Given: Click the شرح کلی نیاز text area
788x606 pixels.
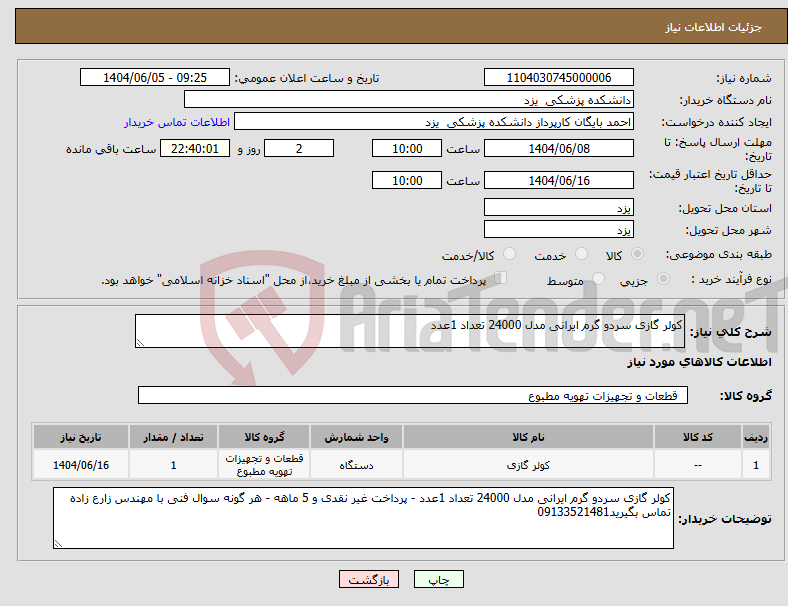Looking at the screenshot, I should tap(410, 331).
